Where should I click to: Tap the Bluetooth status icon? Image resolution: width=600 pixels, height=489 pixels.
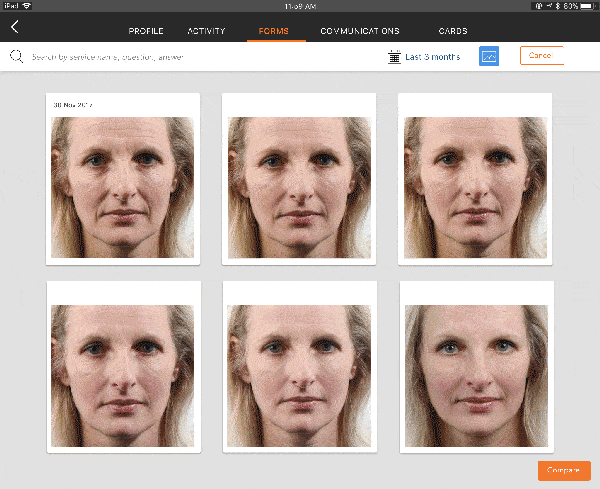click(x=558, y=6)
